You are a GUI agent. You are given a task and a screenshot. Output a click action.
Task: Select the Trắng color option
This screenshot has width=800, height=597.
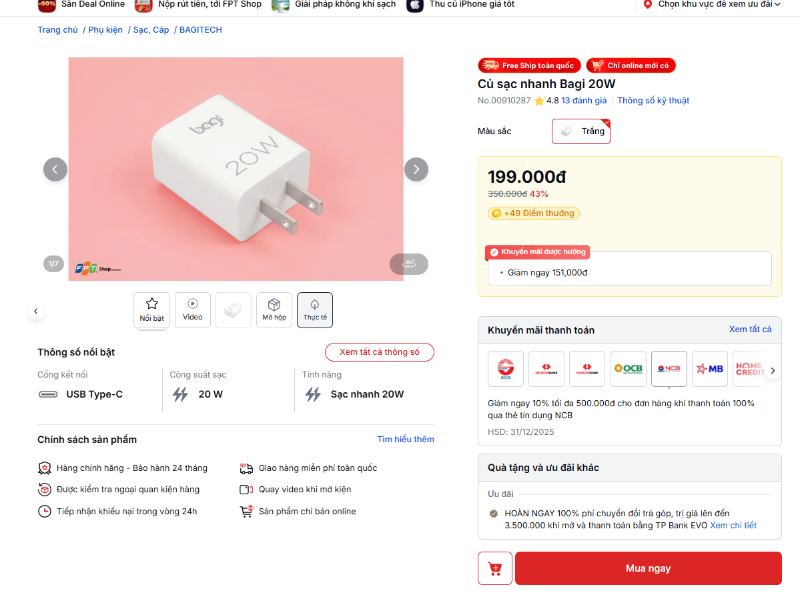click(581, 131)
